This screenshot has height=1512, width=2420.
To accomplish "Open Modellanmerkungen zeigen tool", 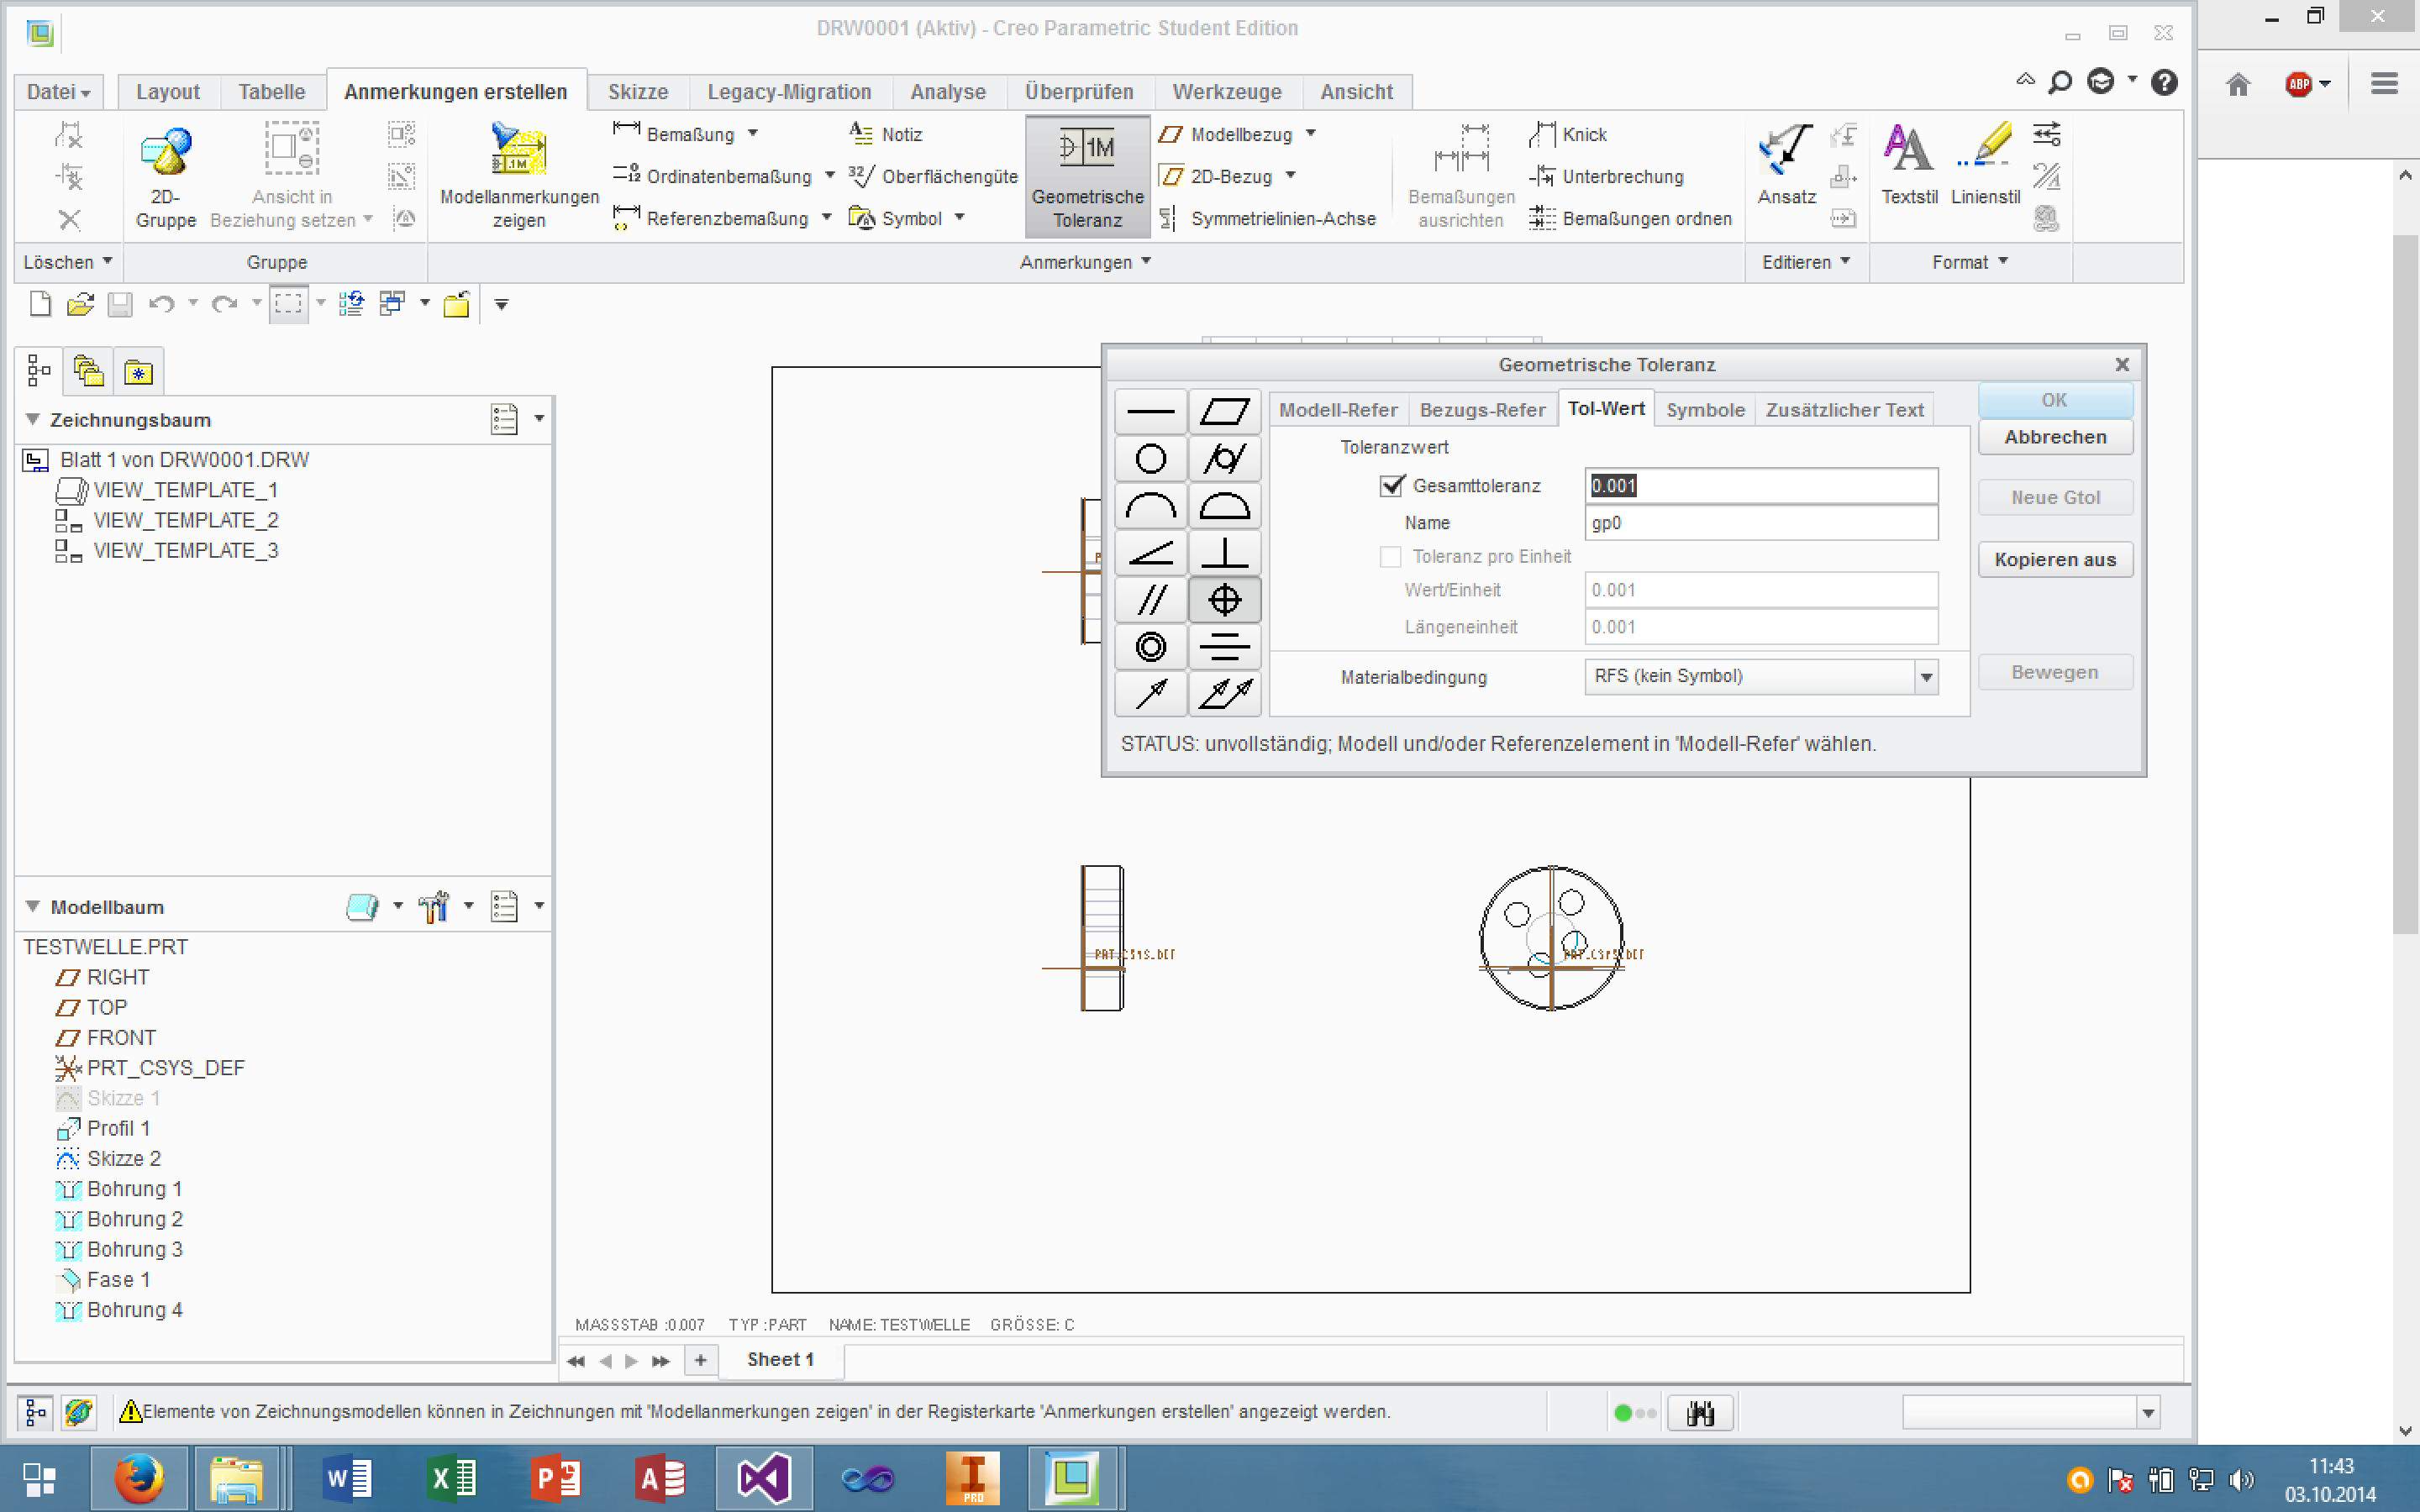I will [519, 176].
